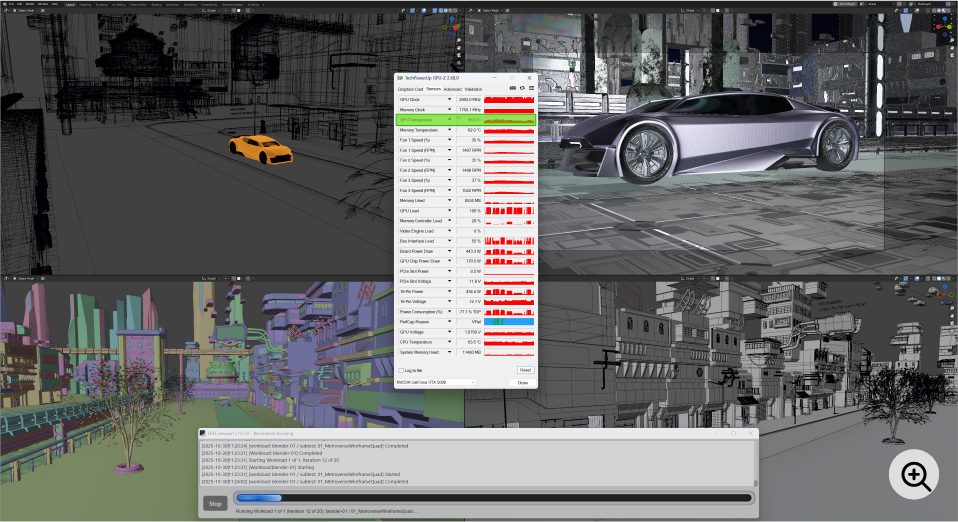Click the Close button in GPU-Z
The height and width of the screenshot is (522, 958).
point(523,382)
